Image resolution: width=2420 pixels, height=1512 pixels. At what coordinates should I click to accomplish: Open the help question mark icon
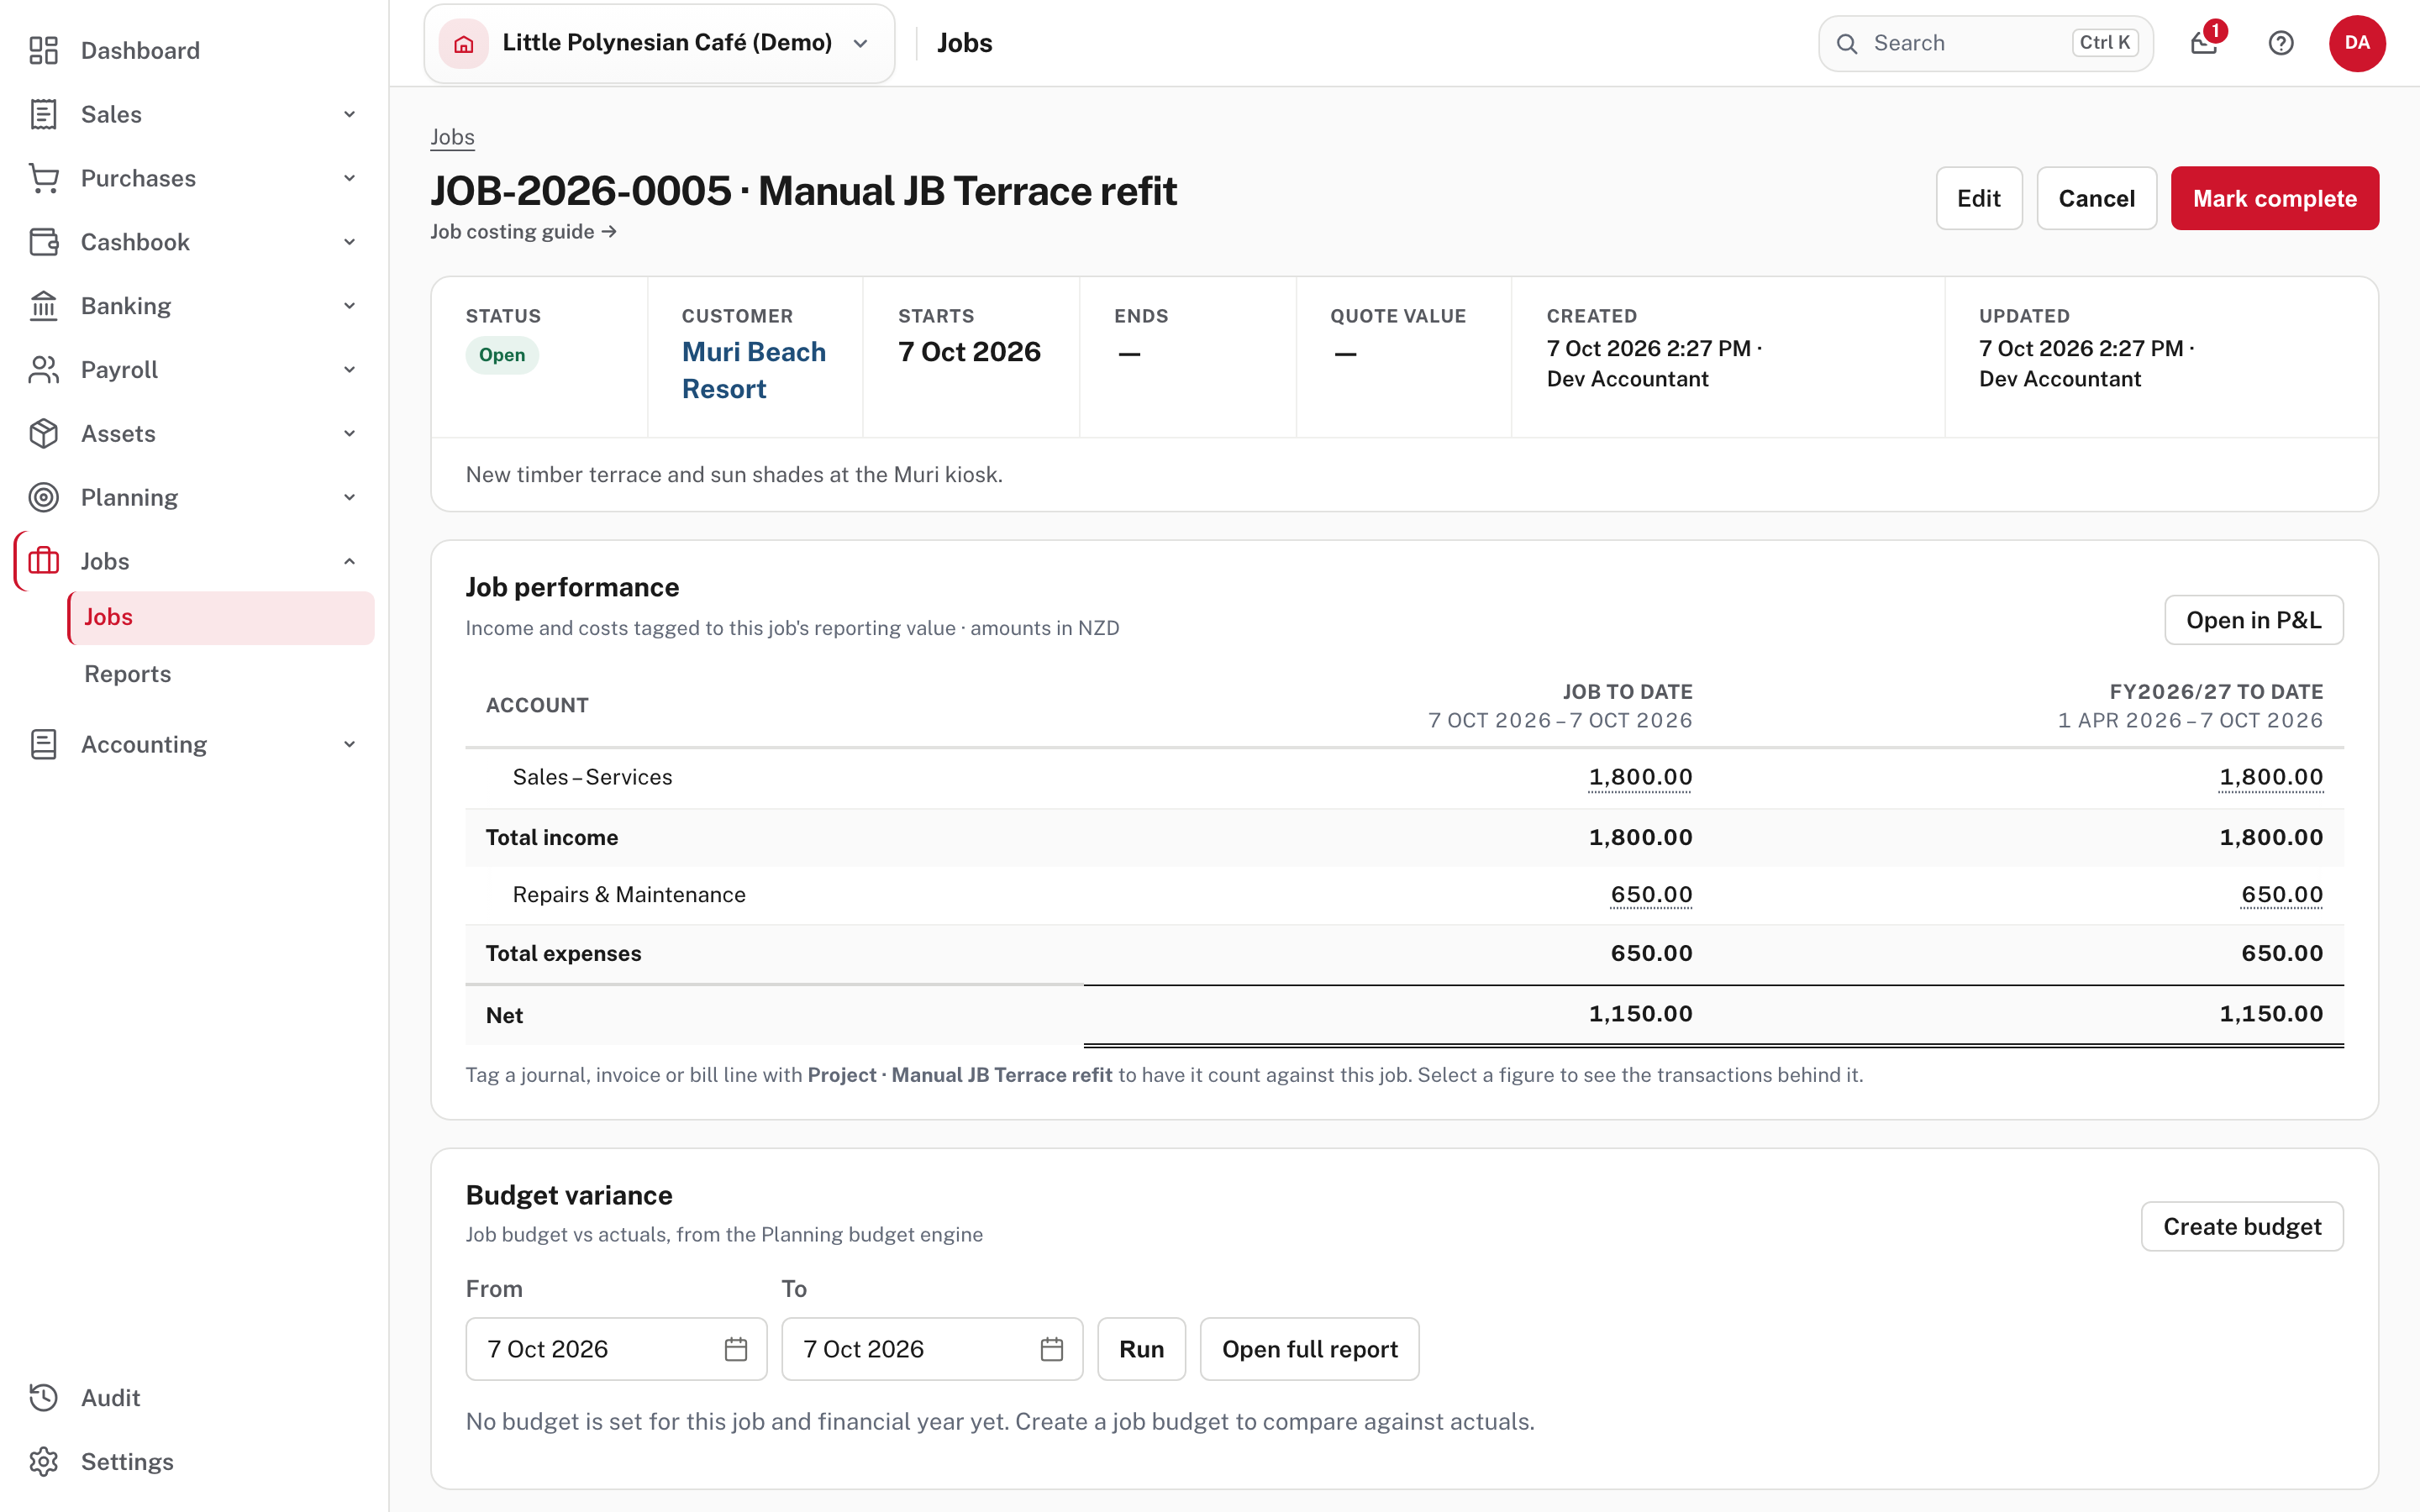tap(2281, 43)
